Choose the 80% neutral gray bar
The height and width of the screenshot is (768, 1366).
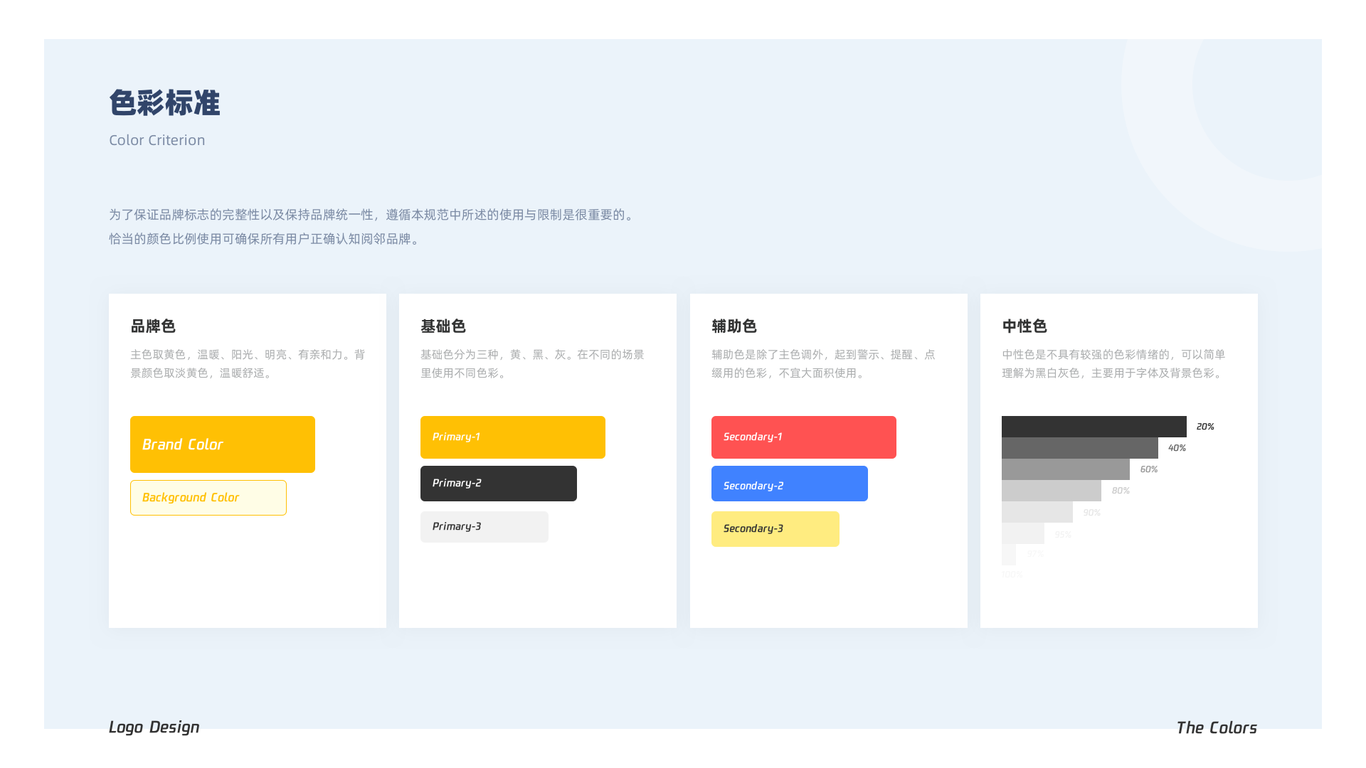tap(1051, 491)
